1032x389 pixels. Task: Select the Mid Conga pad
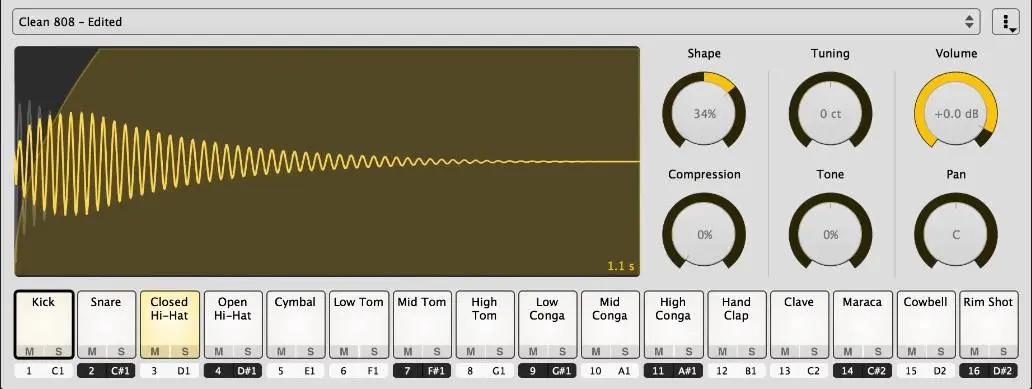coord(610,324)
